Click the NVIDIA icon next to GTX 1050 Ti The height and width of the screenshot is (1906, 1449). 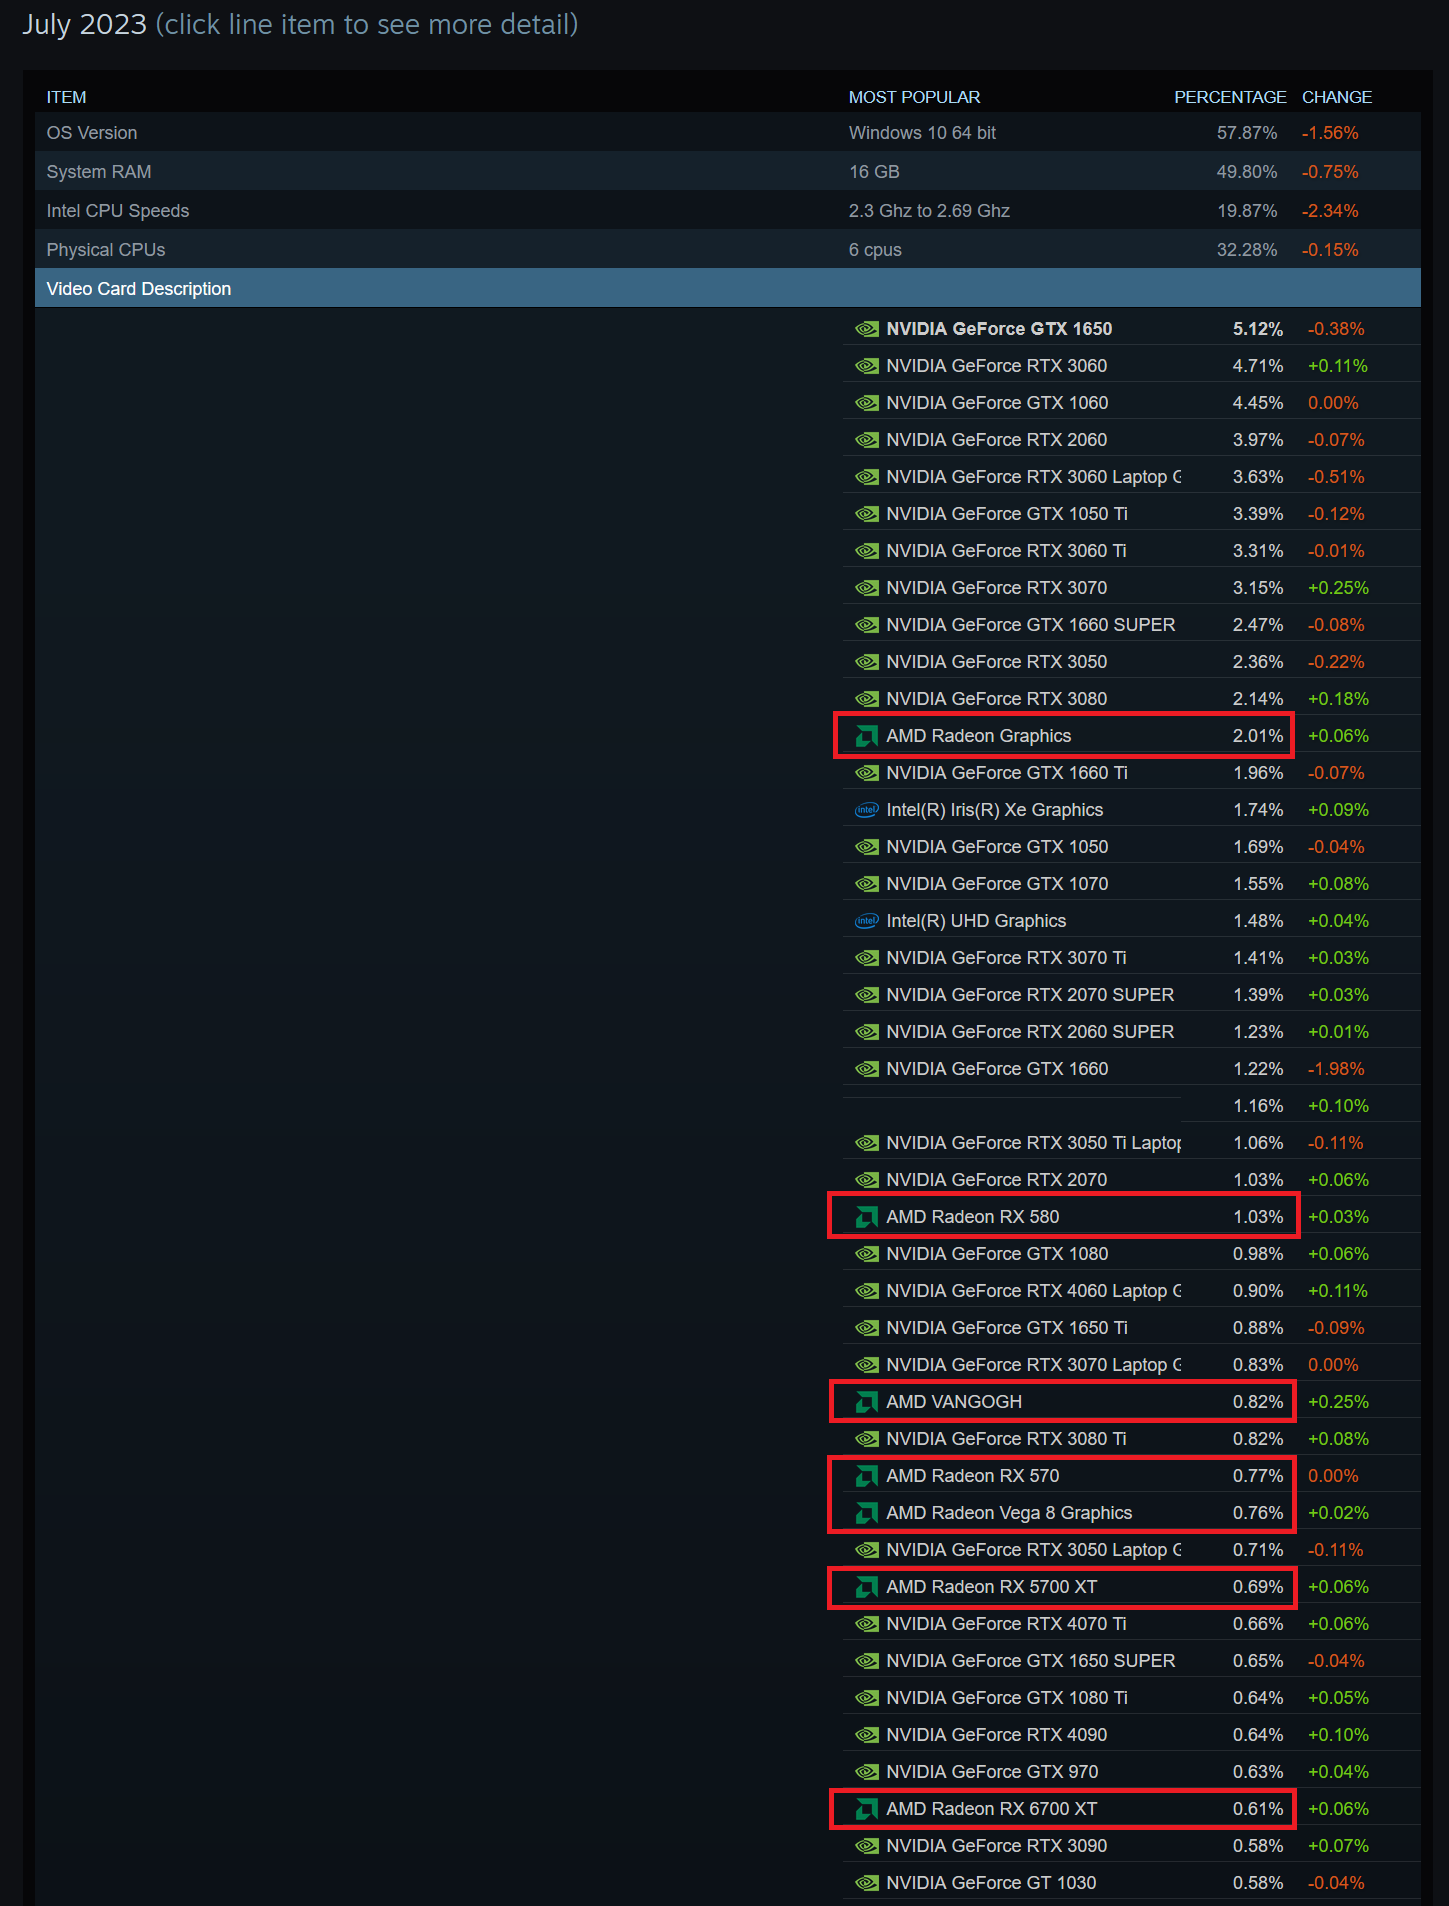click(867, 514)
